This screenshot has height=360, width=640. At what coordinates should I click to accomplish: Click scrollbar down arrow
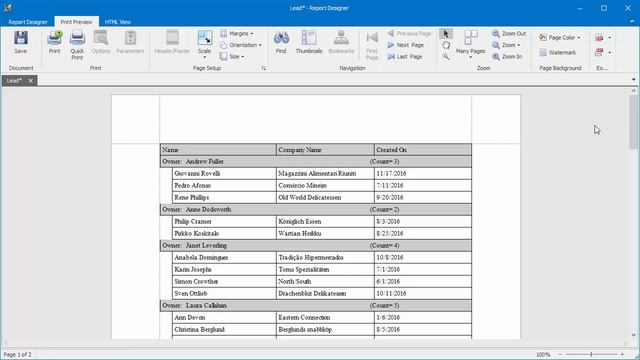(x=633, y=335)
